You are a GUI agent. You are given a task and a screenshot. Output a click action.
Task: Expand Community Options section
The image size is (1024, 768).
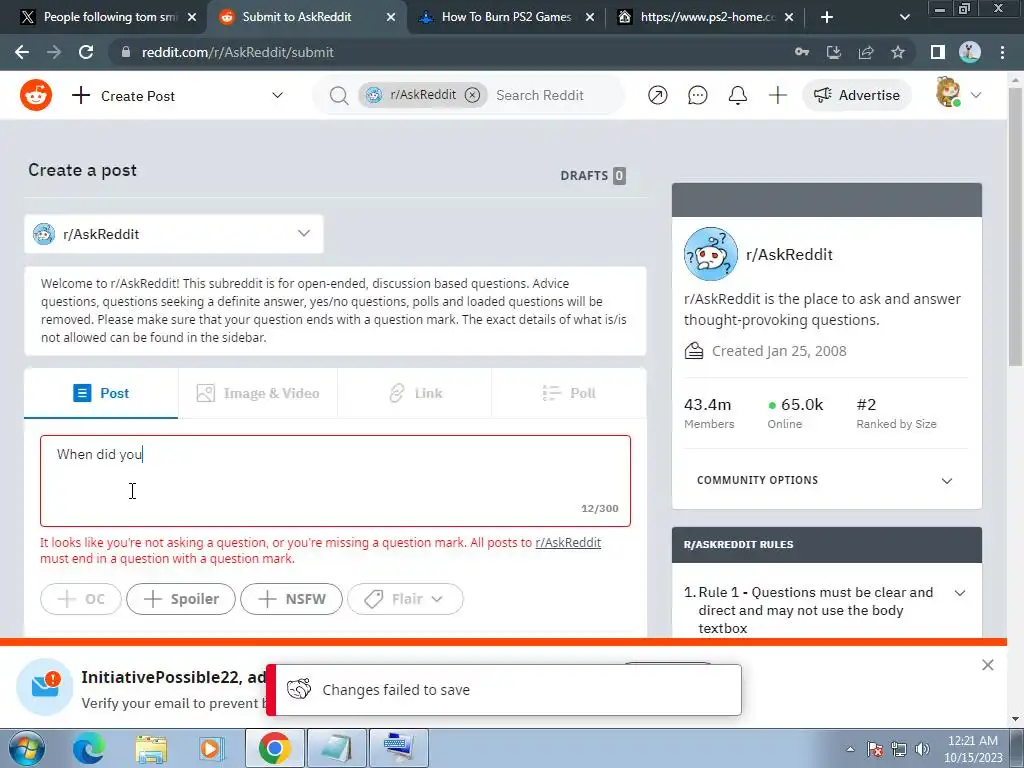pos(826,481)
